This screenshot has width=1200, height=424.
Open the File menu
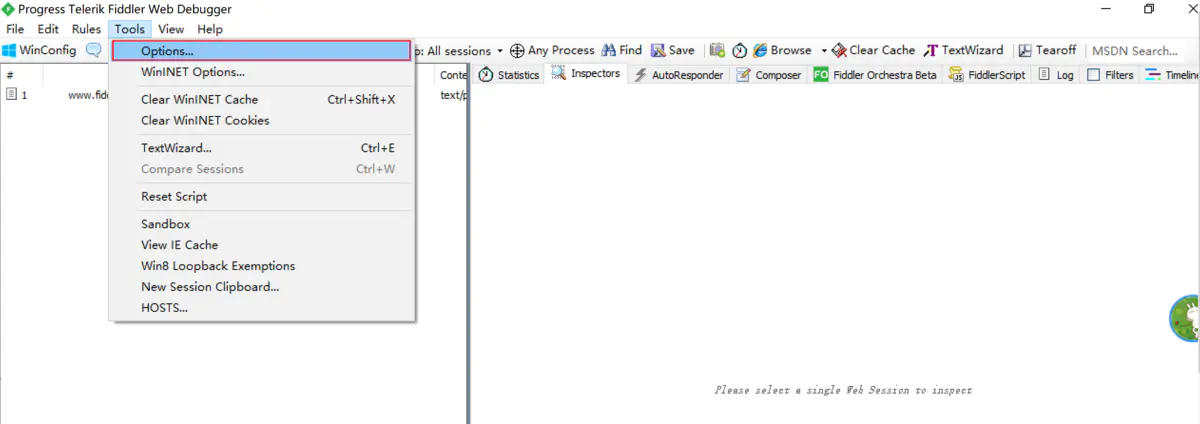(x=15, y=29)
